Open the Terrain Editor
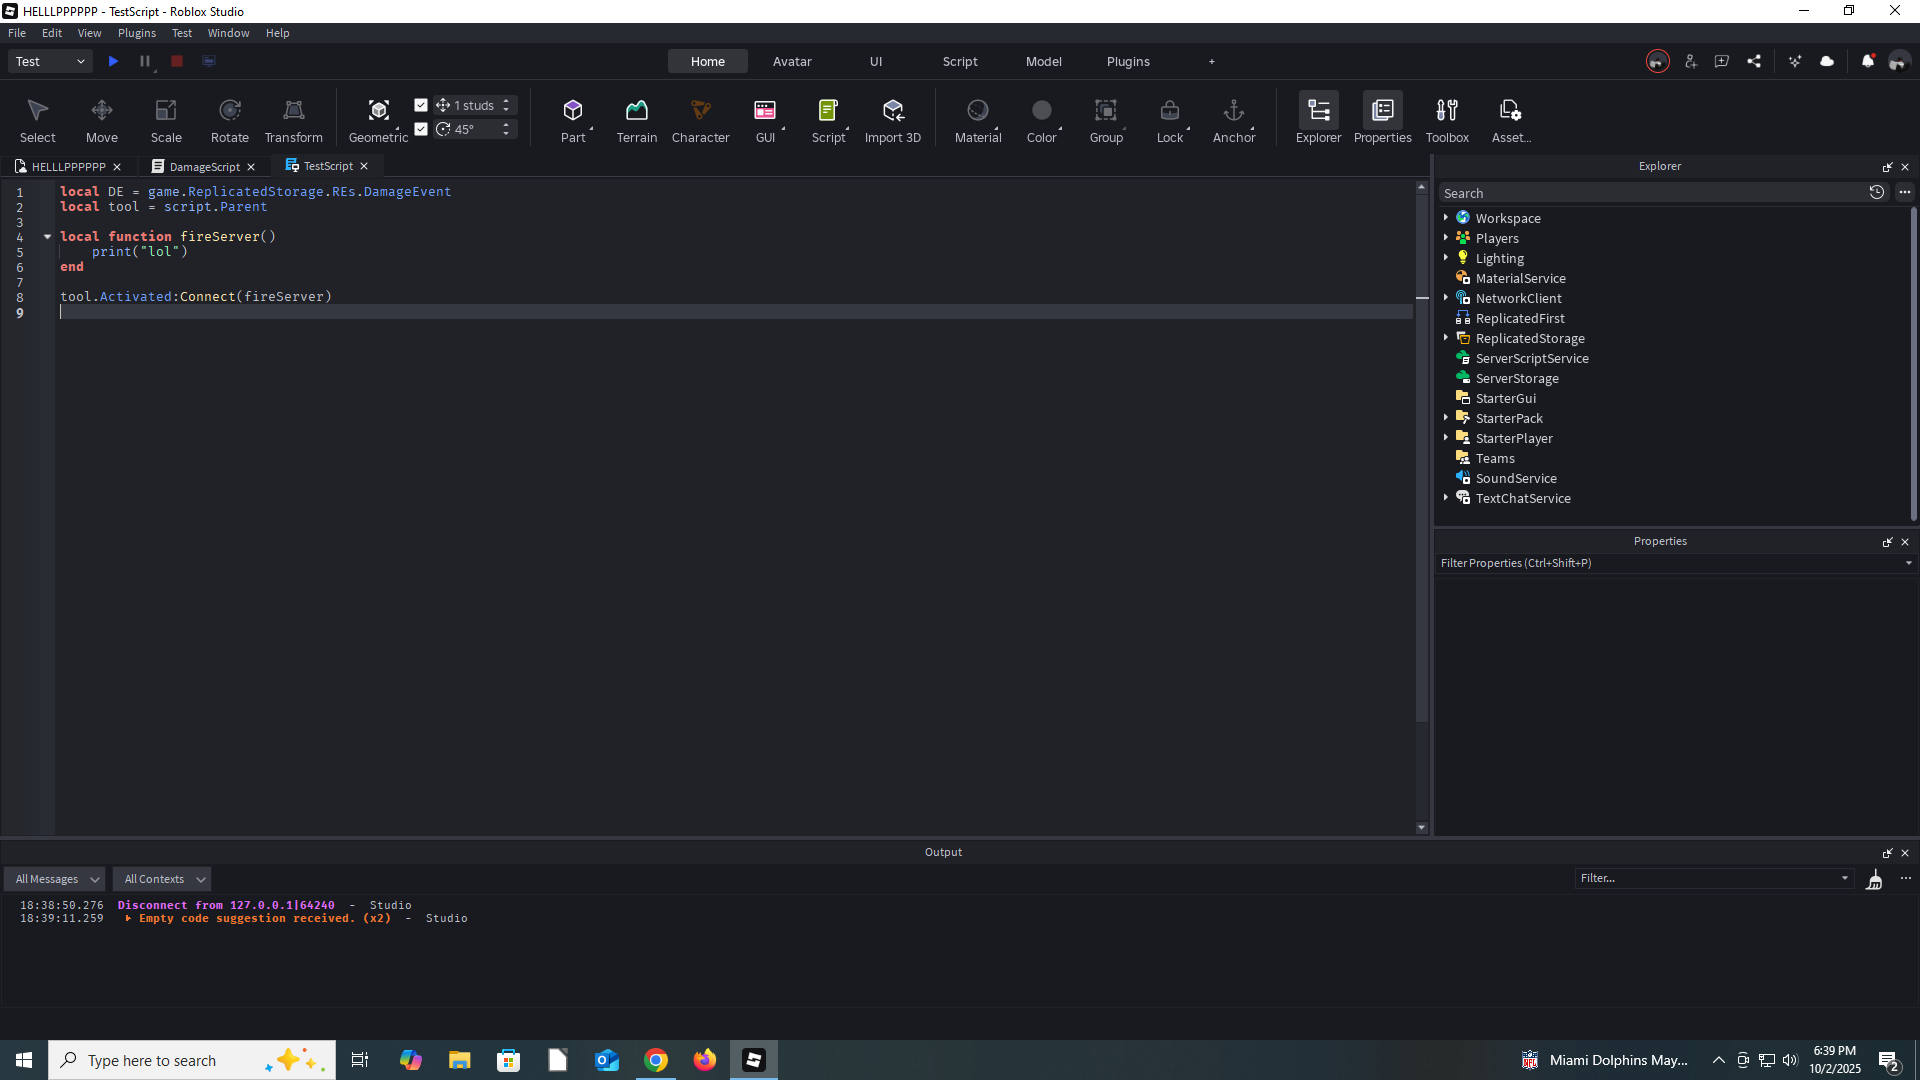The width and height of the screenshot is (1920, 1080). [x=636, y=118]
